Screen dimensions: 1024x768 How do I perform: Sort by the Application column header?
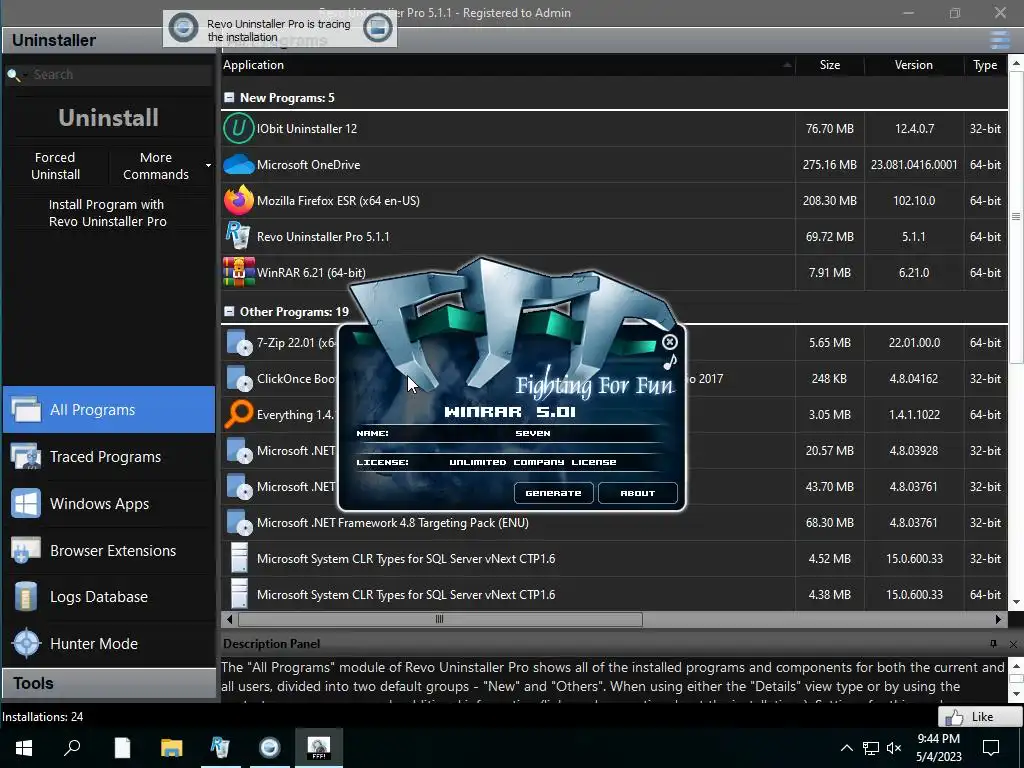coord(507,65)
